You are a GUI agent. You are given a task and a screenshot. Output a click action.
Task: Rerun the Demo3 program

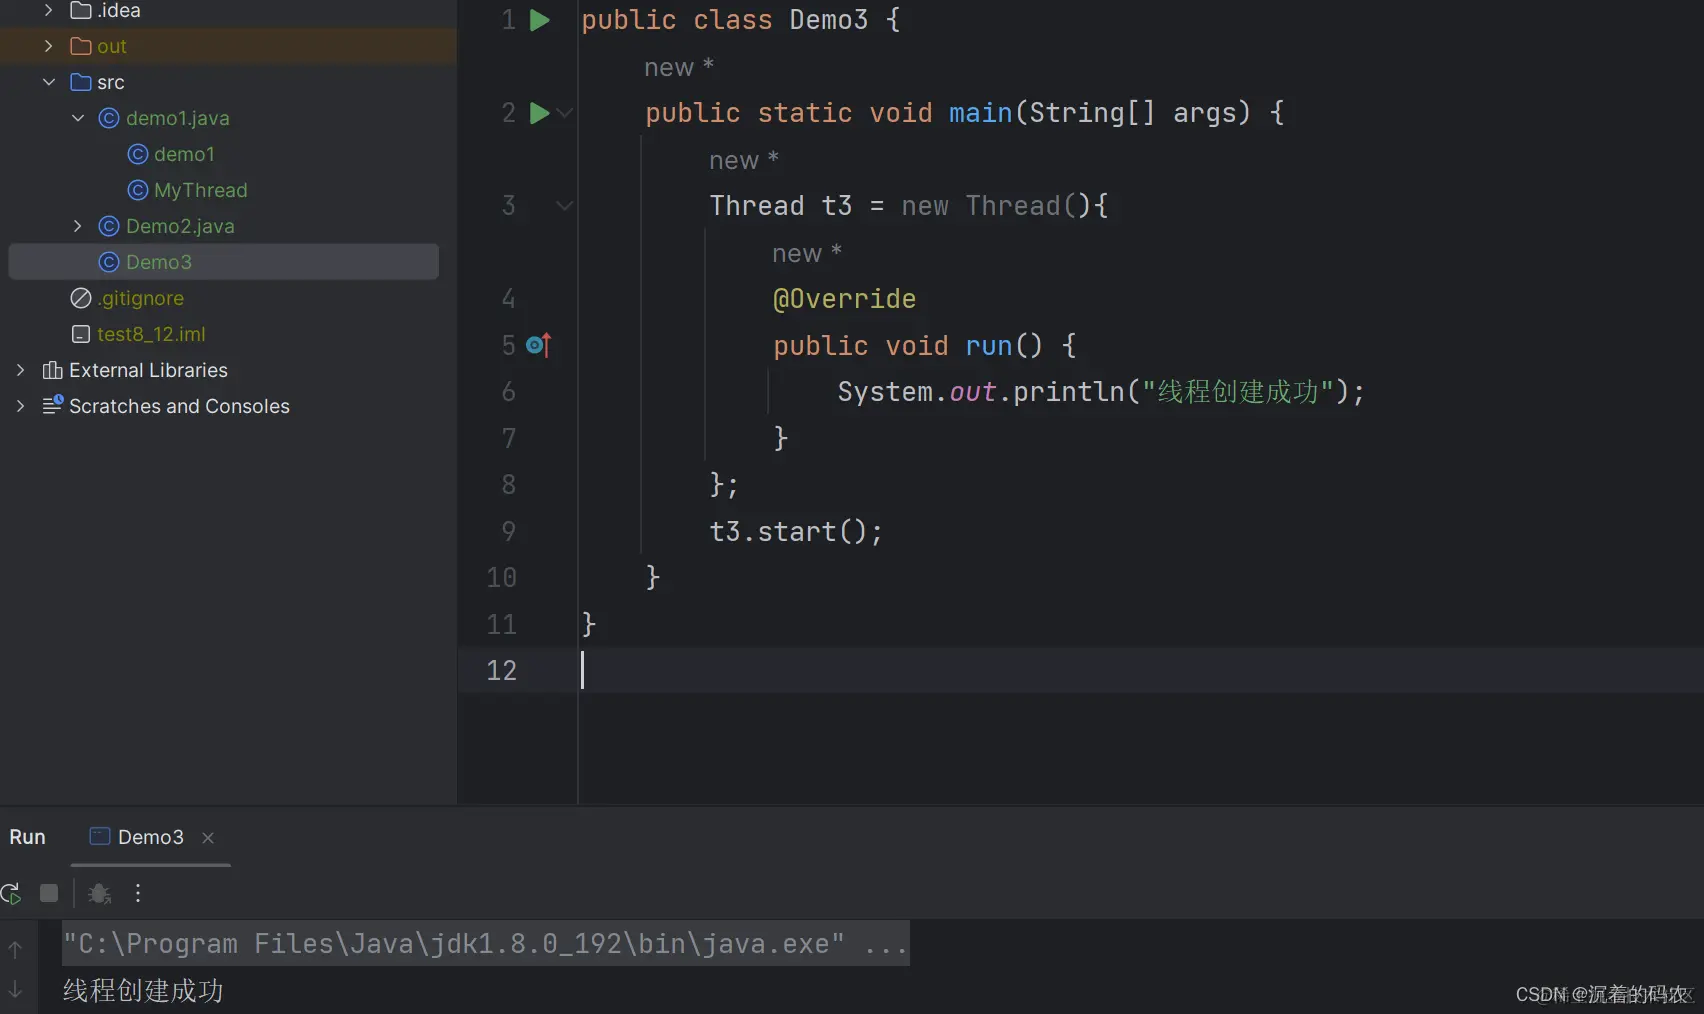click(11, 893)
